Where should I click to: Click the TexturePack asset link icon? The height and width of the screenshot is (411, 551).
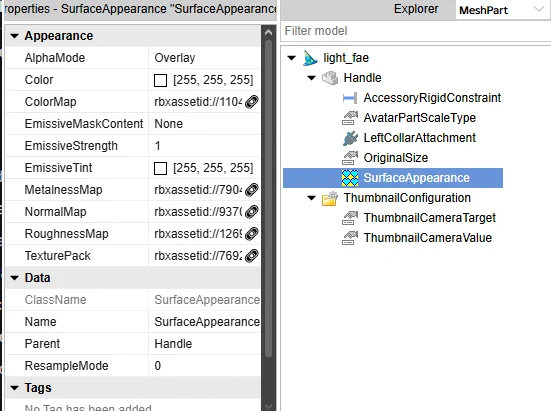(x=252, y=256)
